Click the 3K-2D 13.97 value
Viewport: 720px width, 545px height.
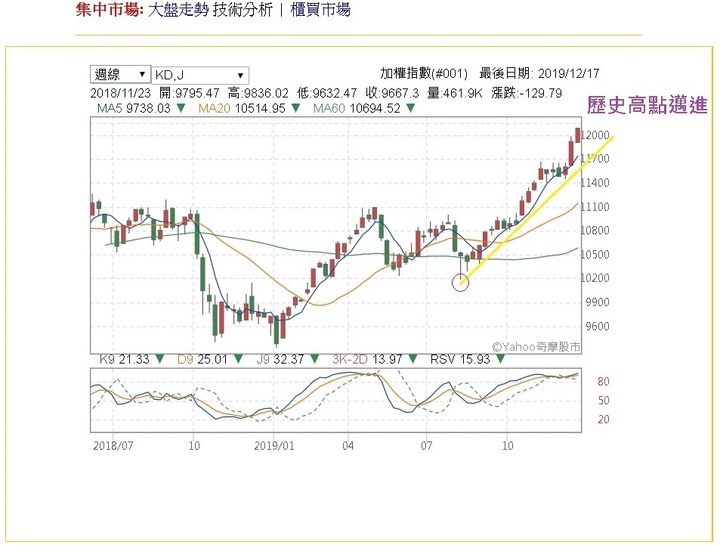click(x=367, y=359)
